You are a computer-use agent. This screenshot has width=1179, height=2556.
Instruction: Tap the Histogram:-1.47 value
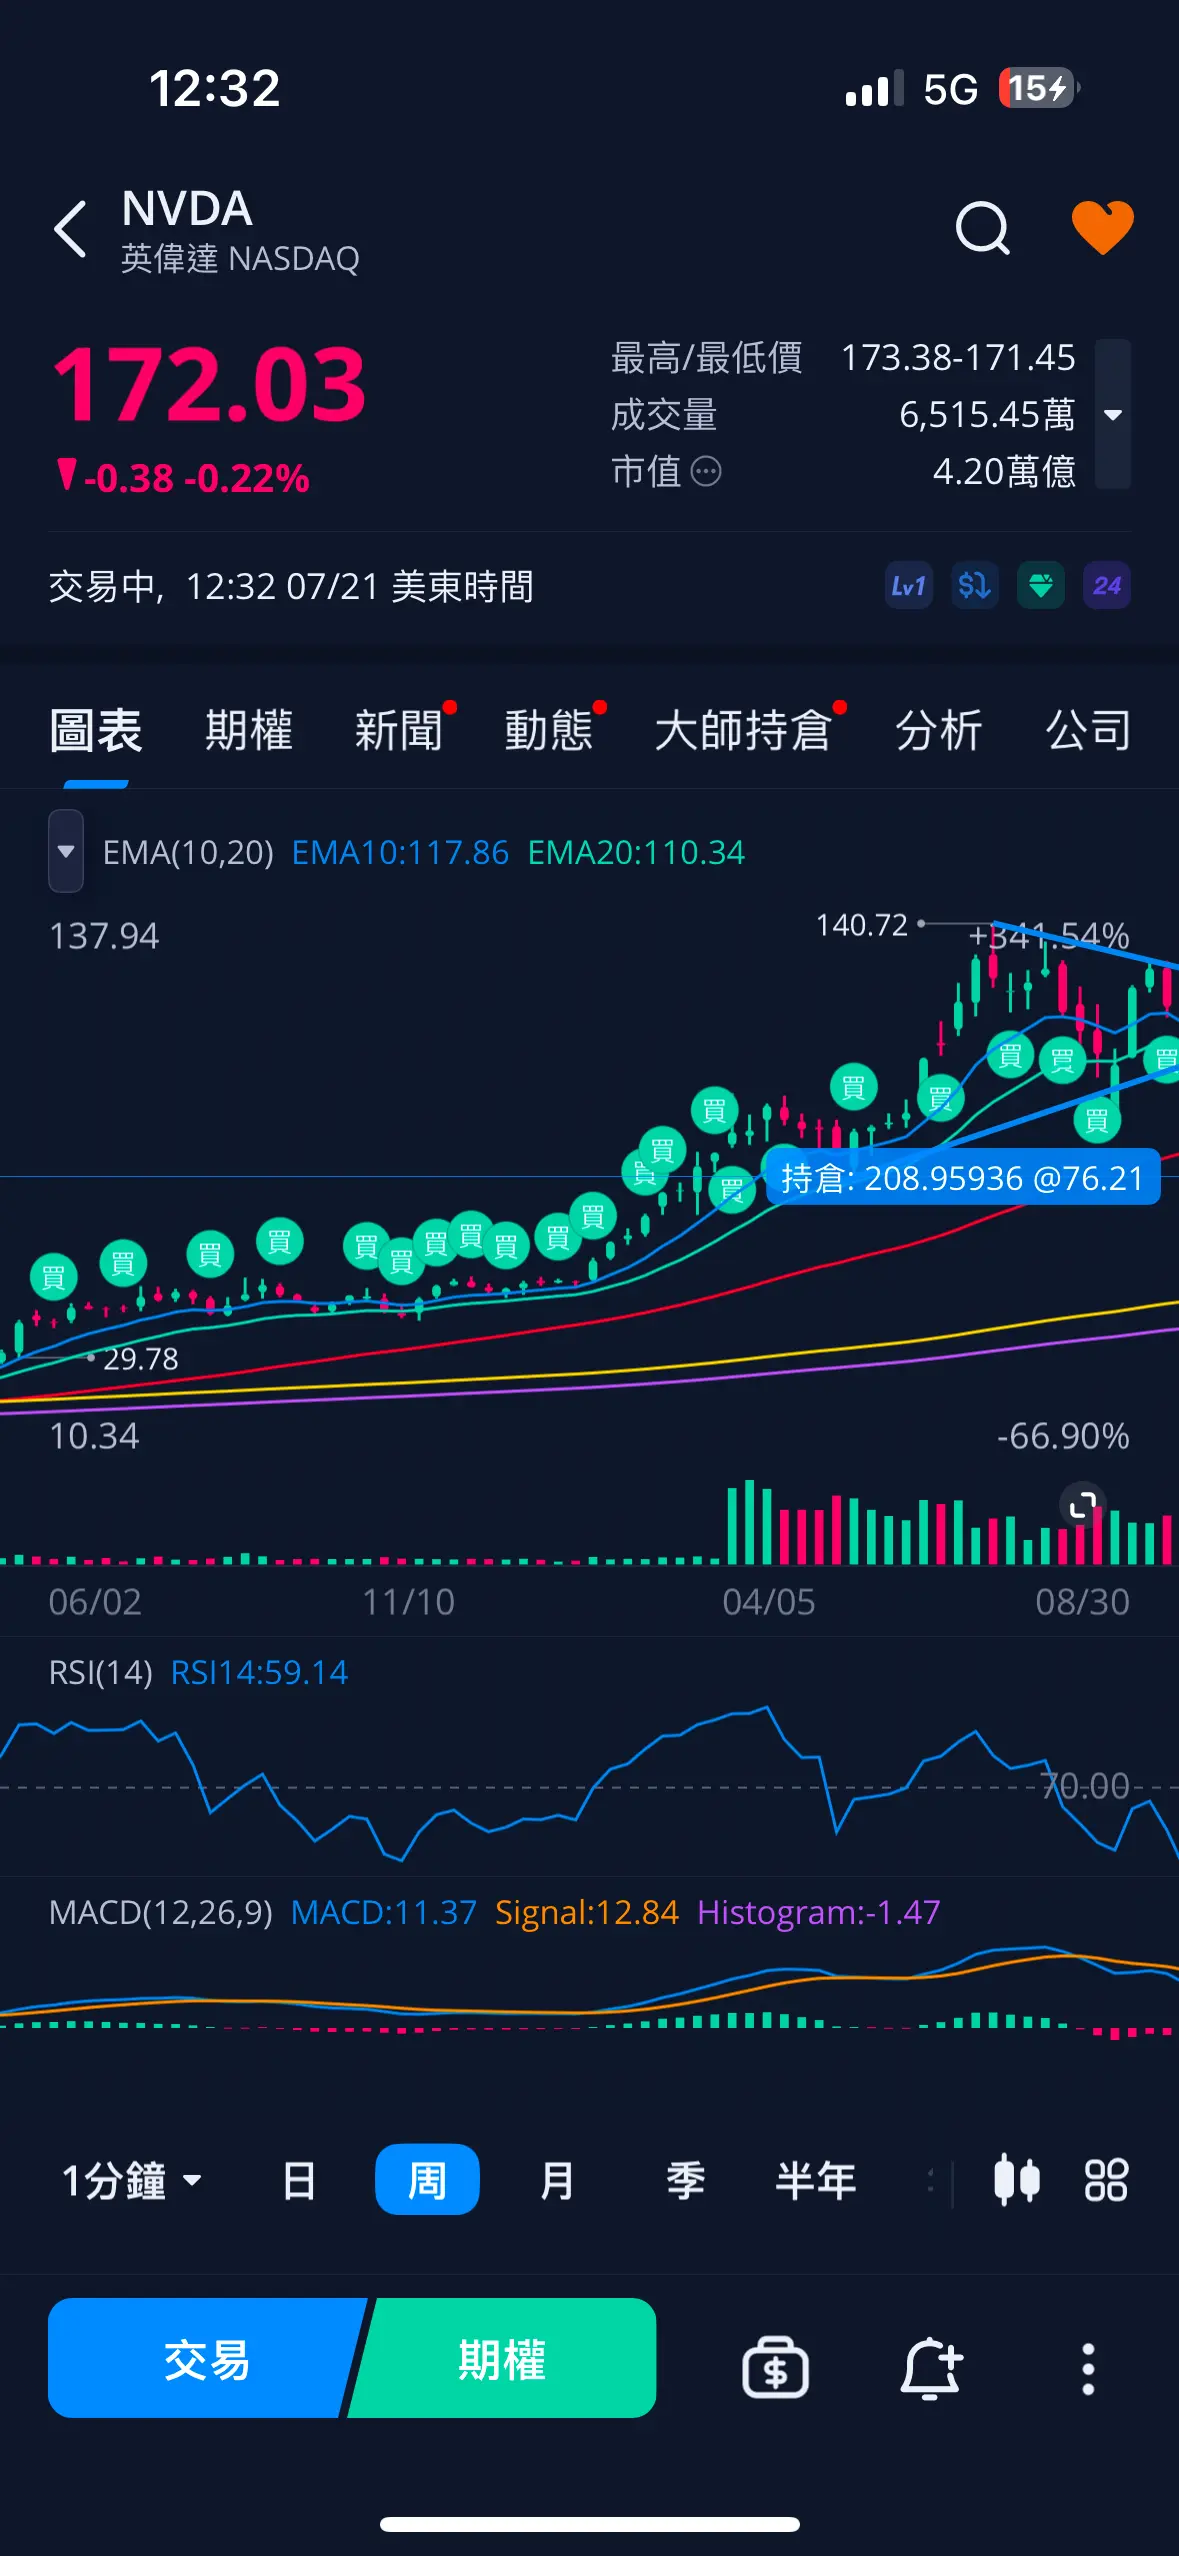[819, 1913]
